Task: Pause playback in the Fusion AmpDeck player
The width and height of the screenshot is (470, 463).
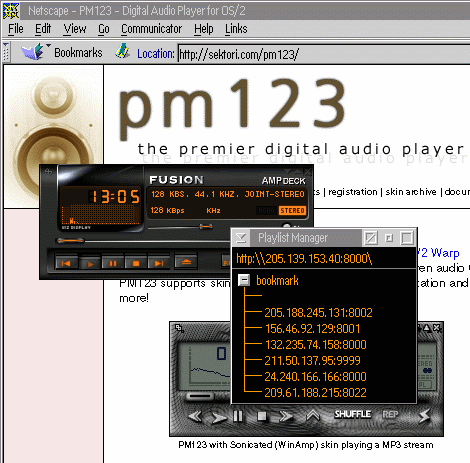Action: [113, 263]
